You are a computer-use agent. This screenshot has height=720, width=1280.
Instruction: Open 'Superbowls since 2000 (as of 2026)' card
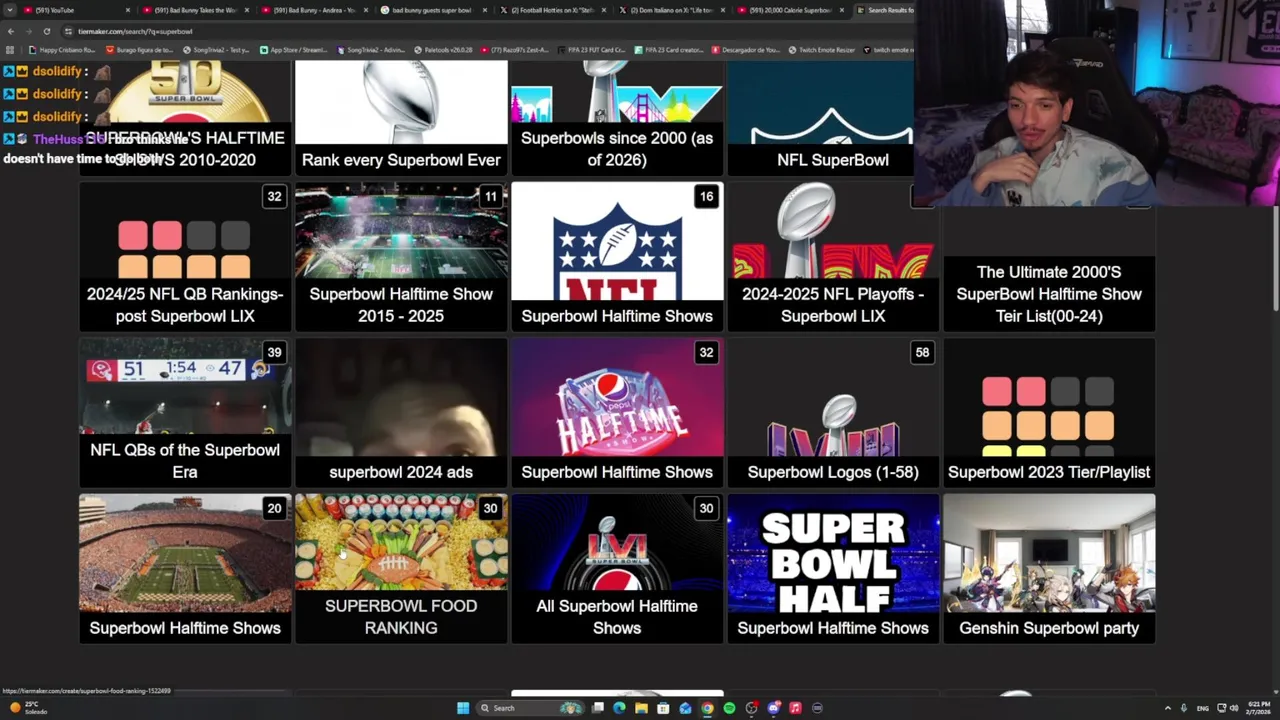pos(617,117)
